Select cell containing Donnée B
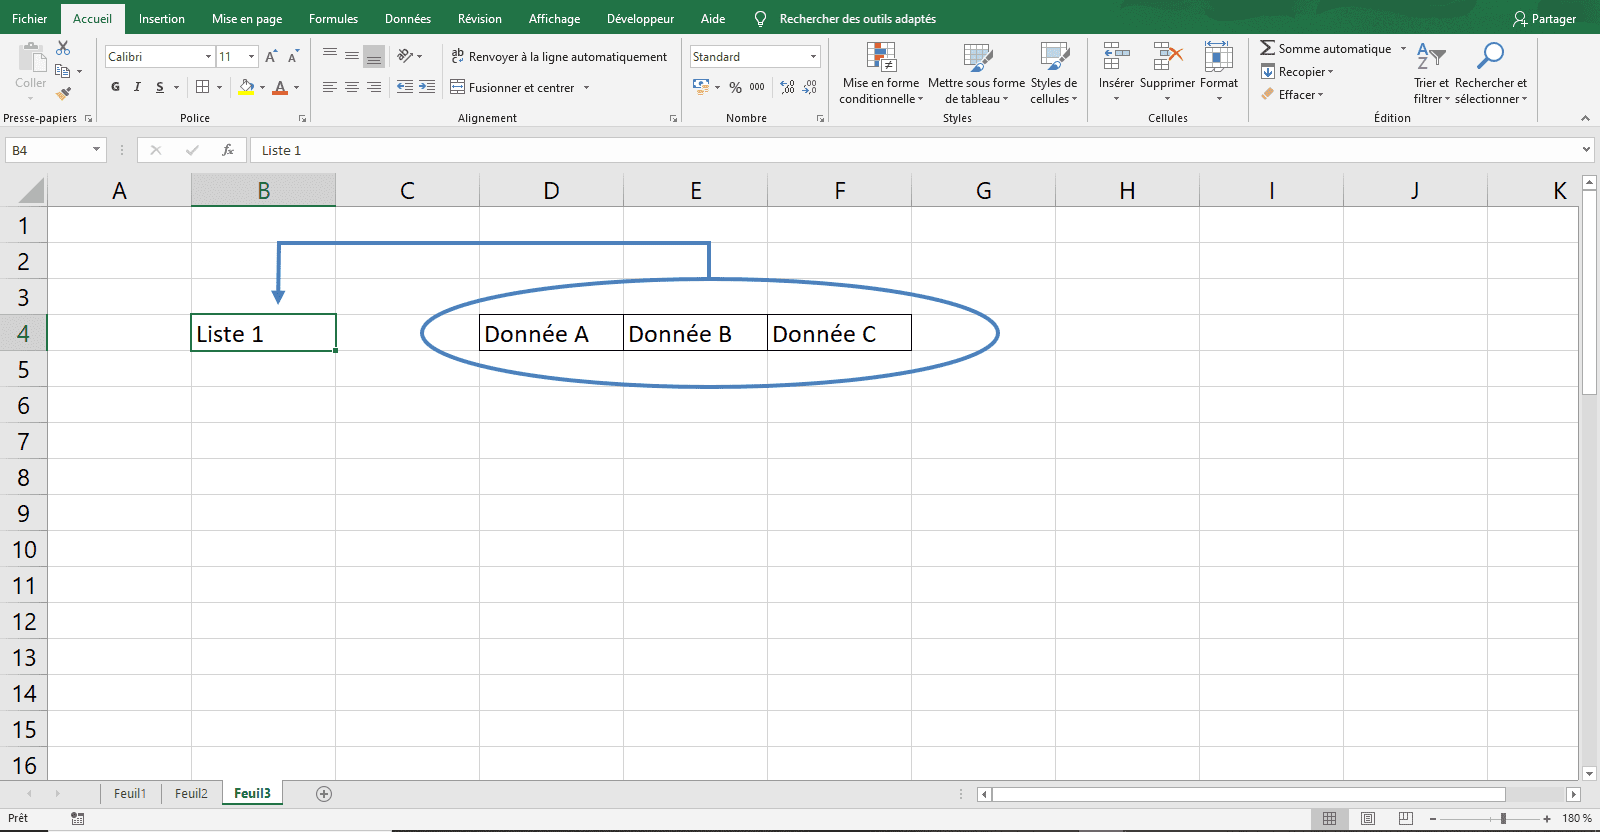This screenshot has height=832, width=1600. pyautogui.click(x=695, y=334)
